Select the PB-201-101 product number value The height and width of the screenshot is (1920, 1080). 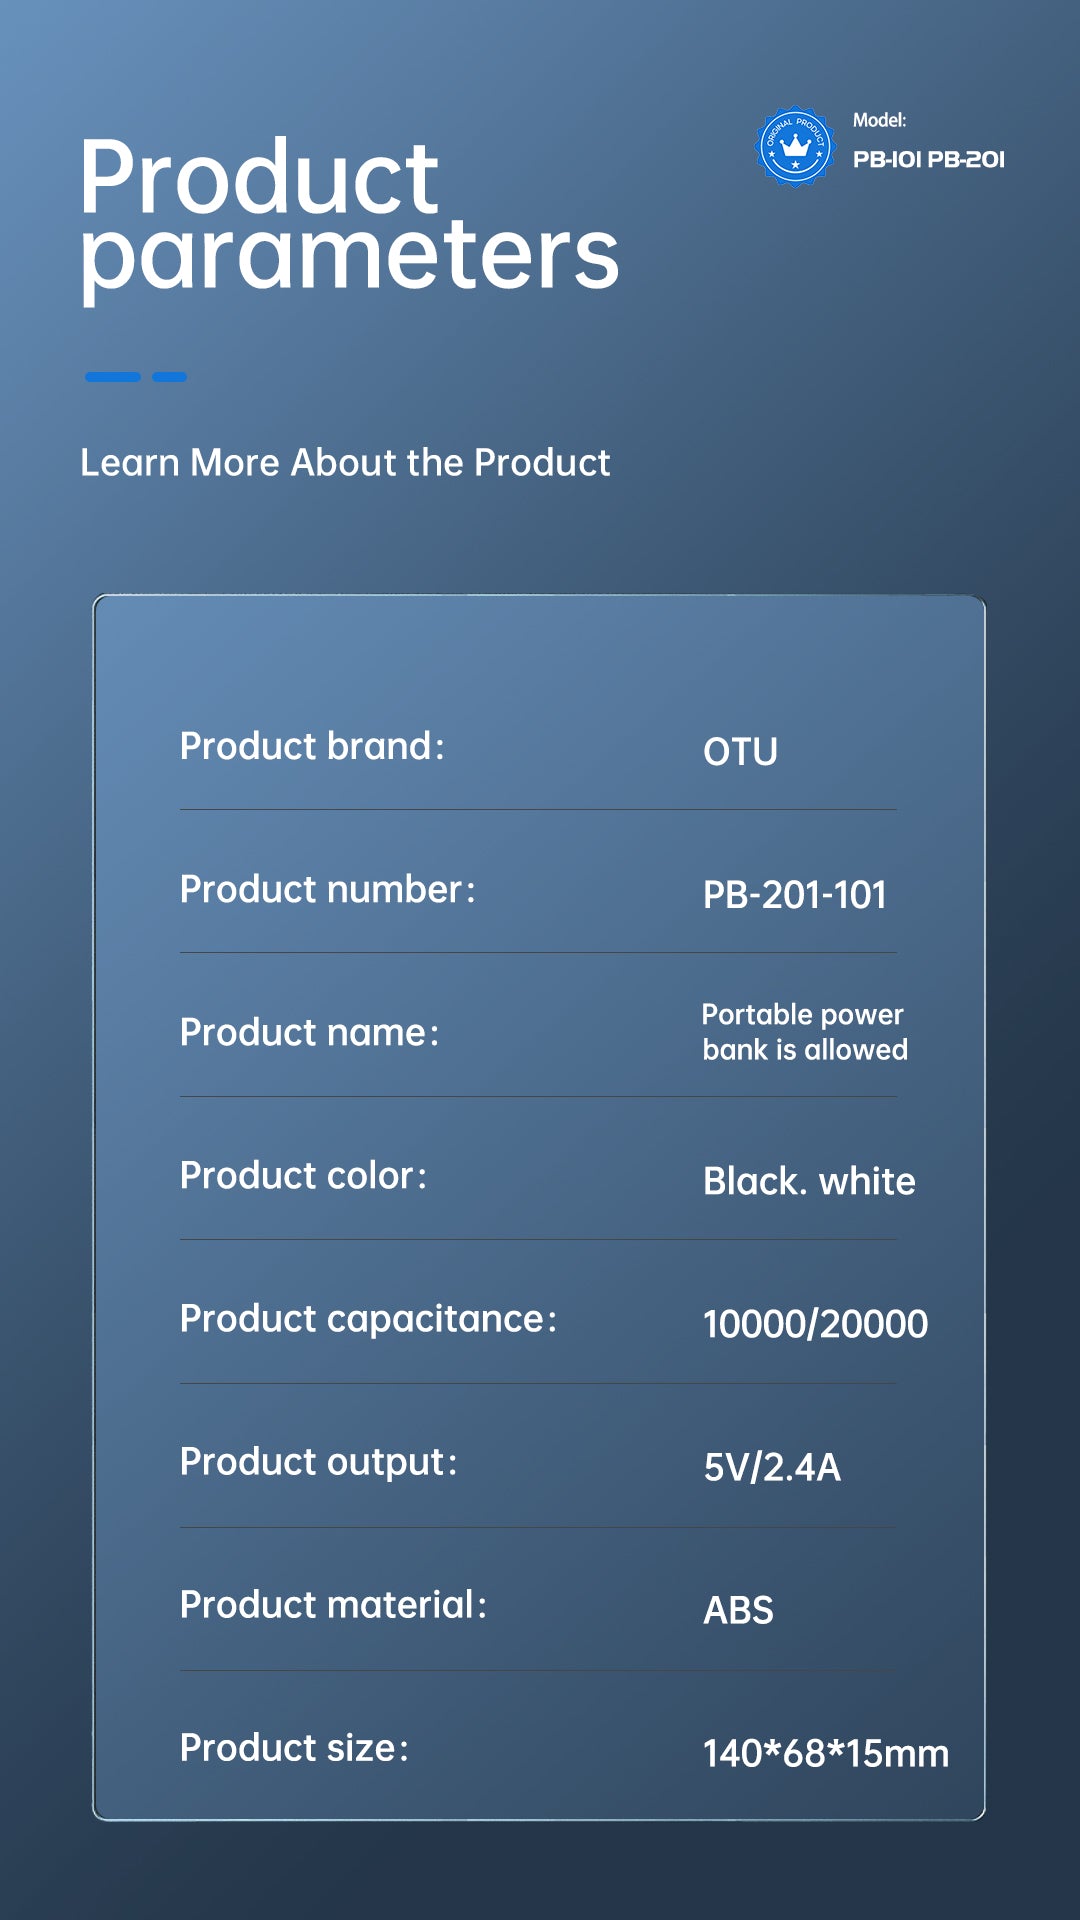[x=795, y=895]
